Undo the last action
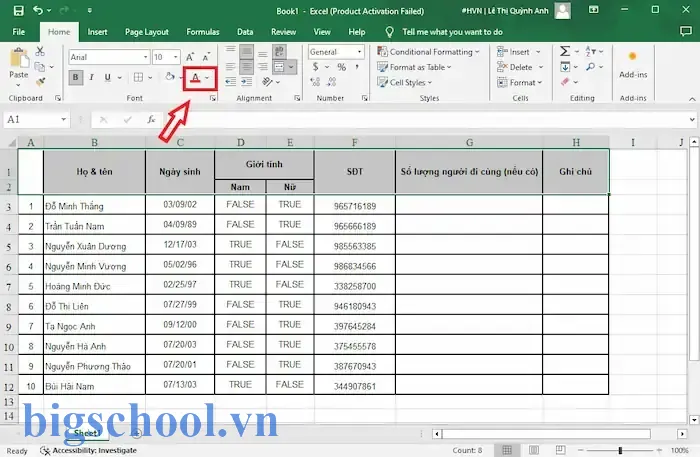This screenshot has width=700, height=457. tap(38, 10)
